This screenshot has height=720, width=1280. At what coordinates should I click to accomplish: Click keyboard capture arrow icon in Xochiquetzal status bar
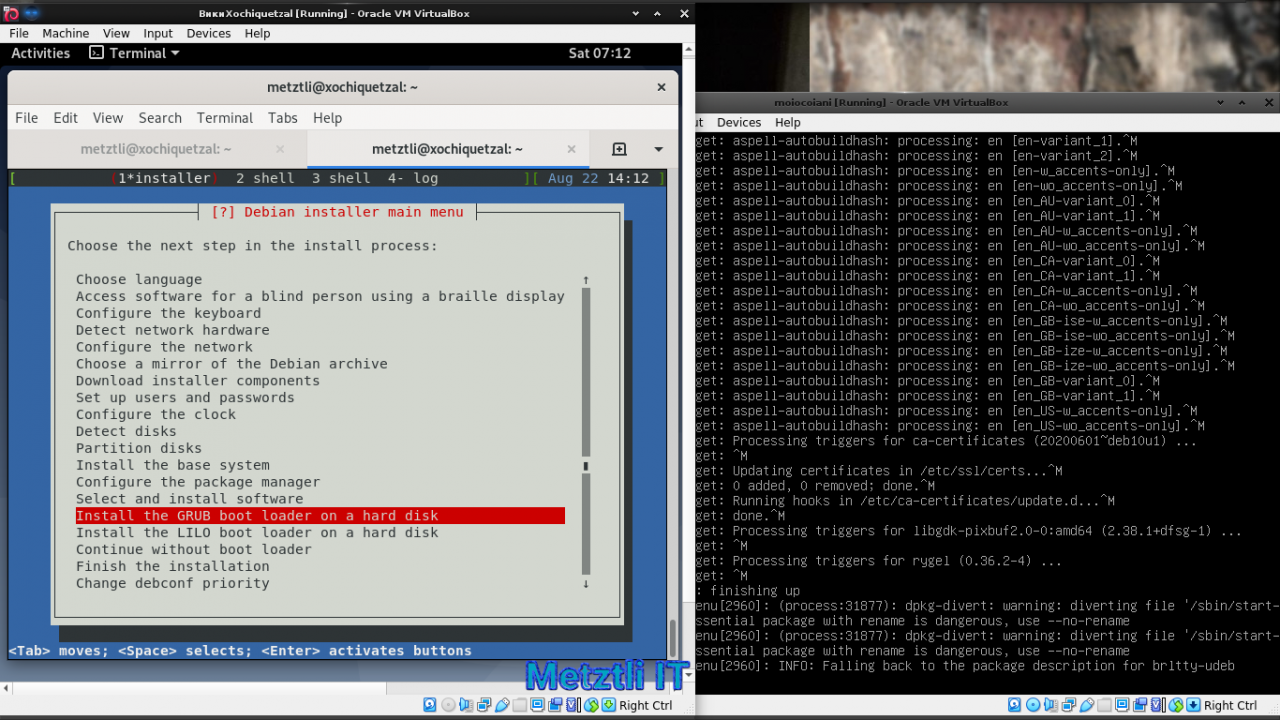[x=609, y=705]
